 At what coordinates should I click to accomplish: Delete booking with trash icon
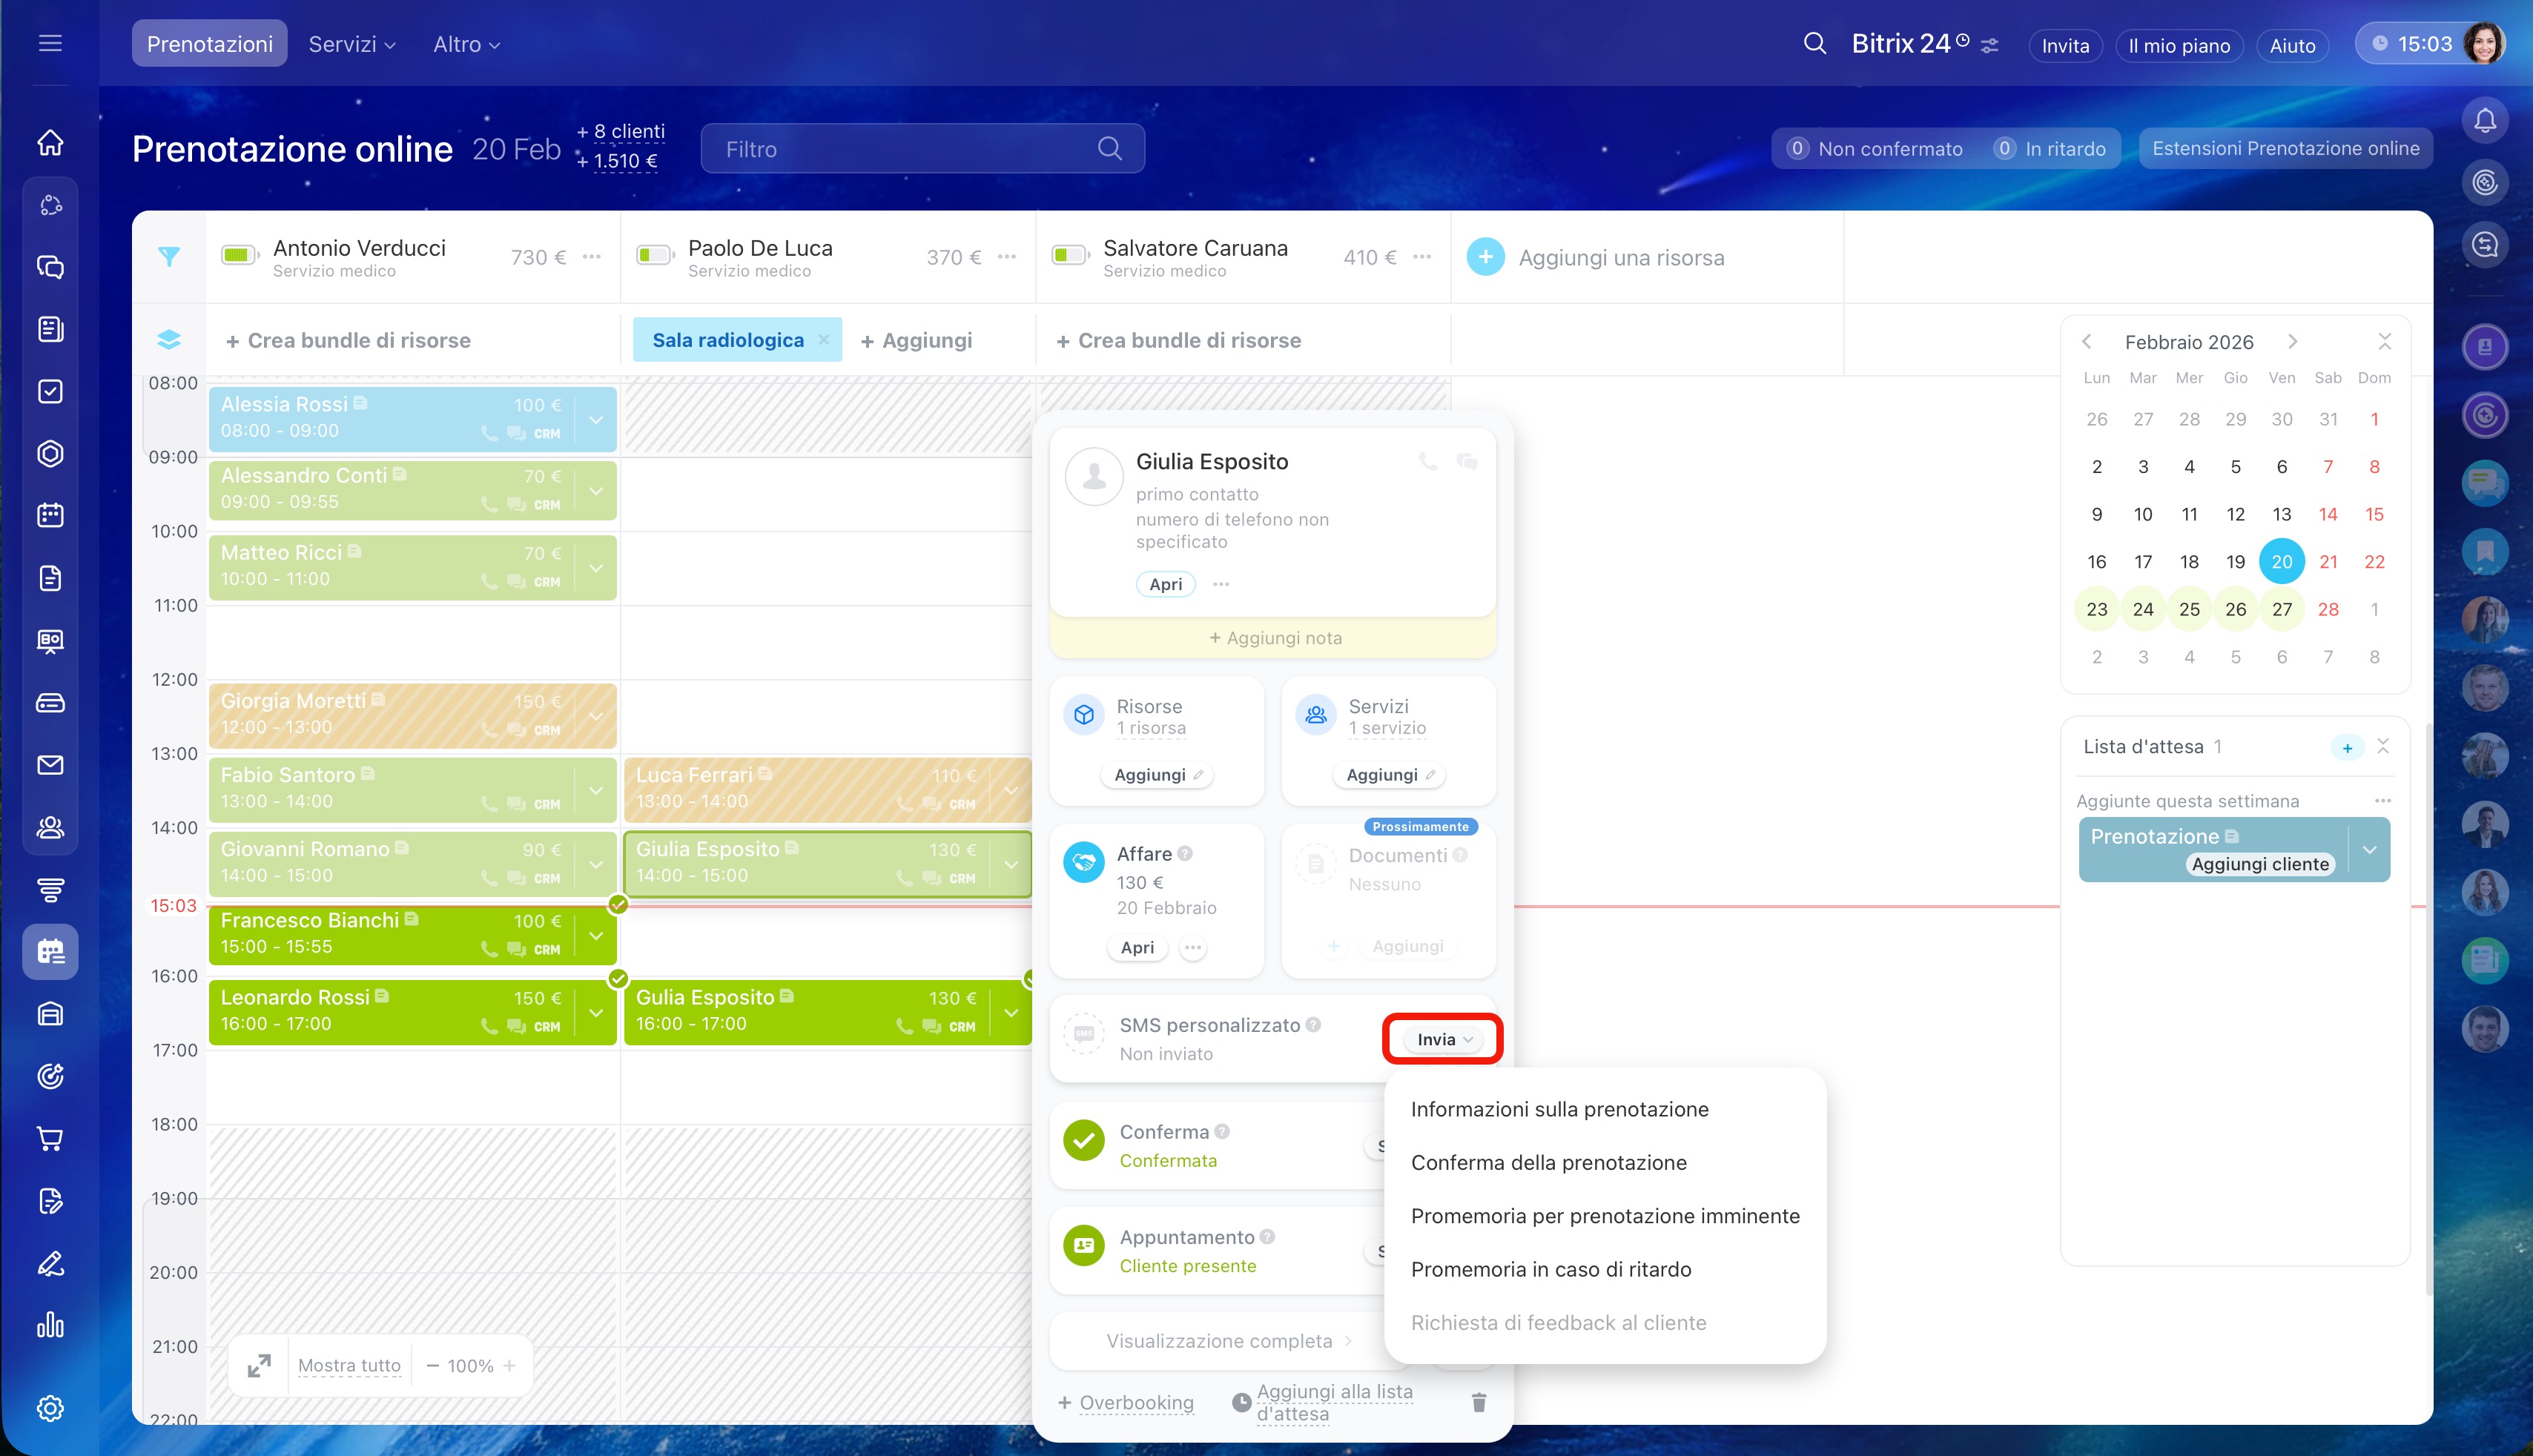click(x=1479, y=1402)
